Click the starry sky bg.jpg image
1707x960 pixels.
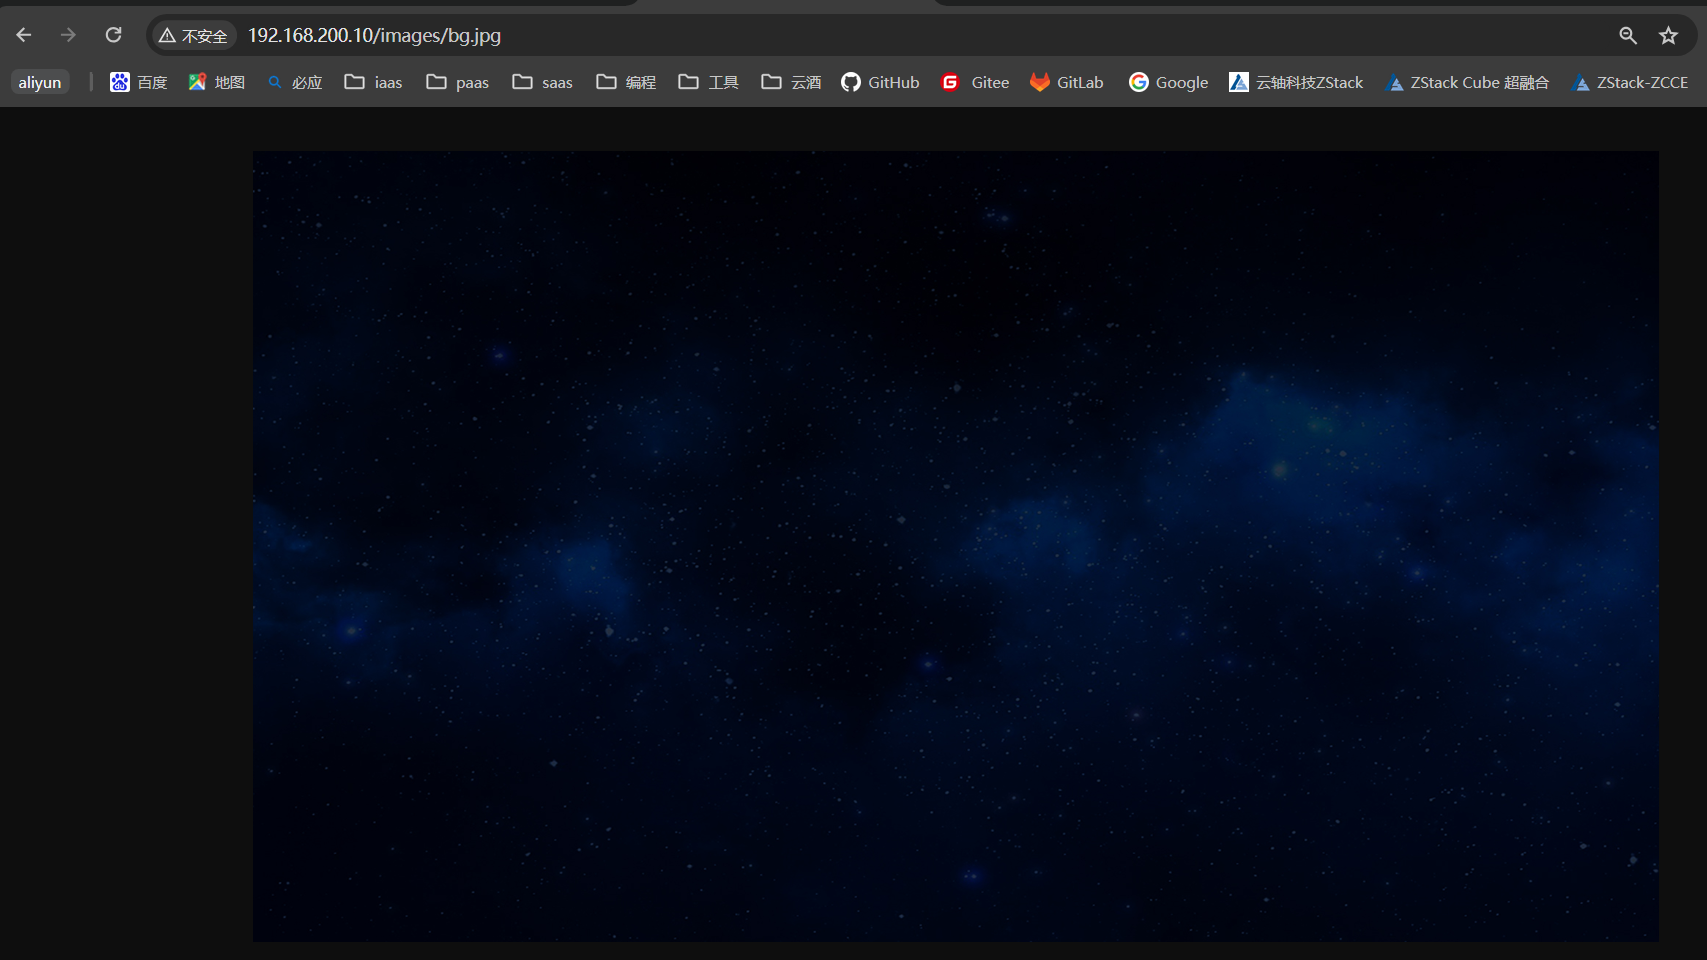coord(955,546)
